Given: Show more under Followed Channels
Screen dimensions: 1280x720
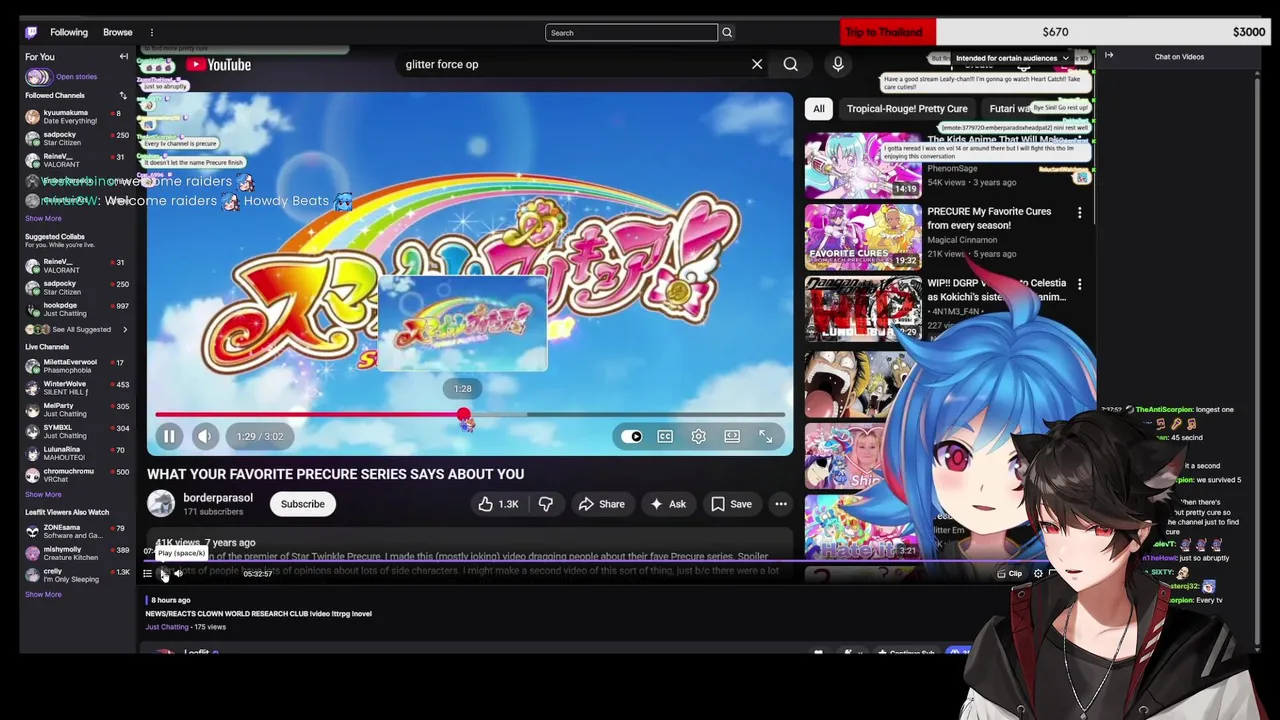Looking at the screenshot, I should 43,218.
